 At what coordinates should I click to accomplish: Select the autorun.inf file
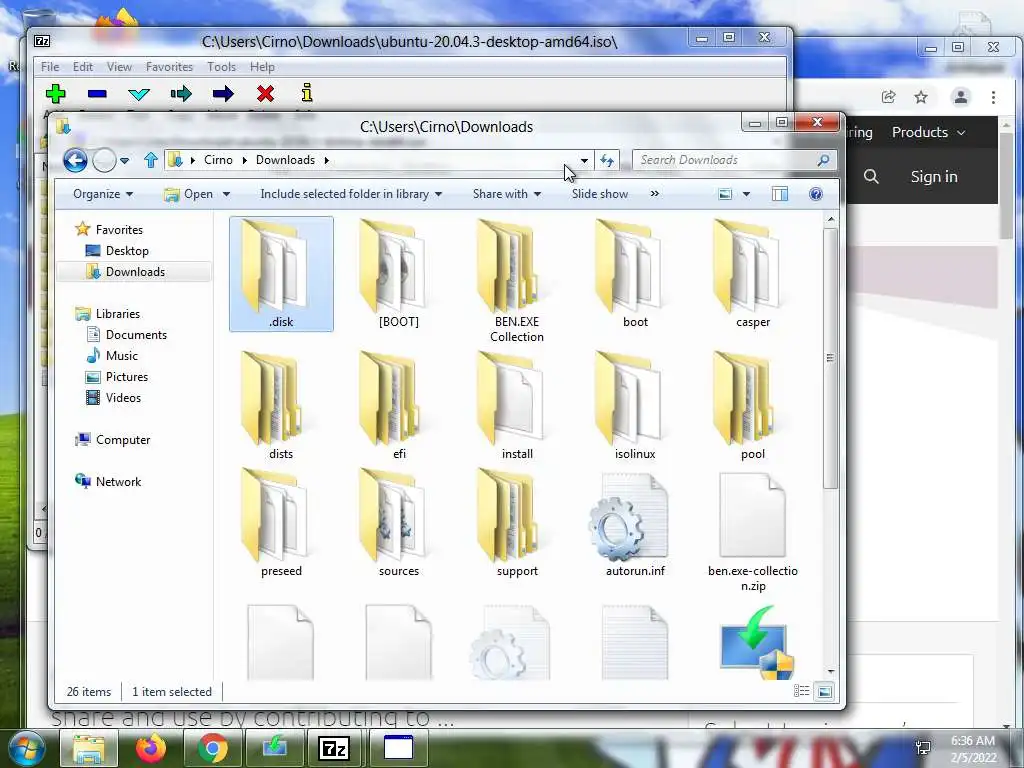pos(635,525)
